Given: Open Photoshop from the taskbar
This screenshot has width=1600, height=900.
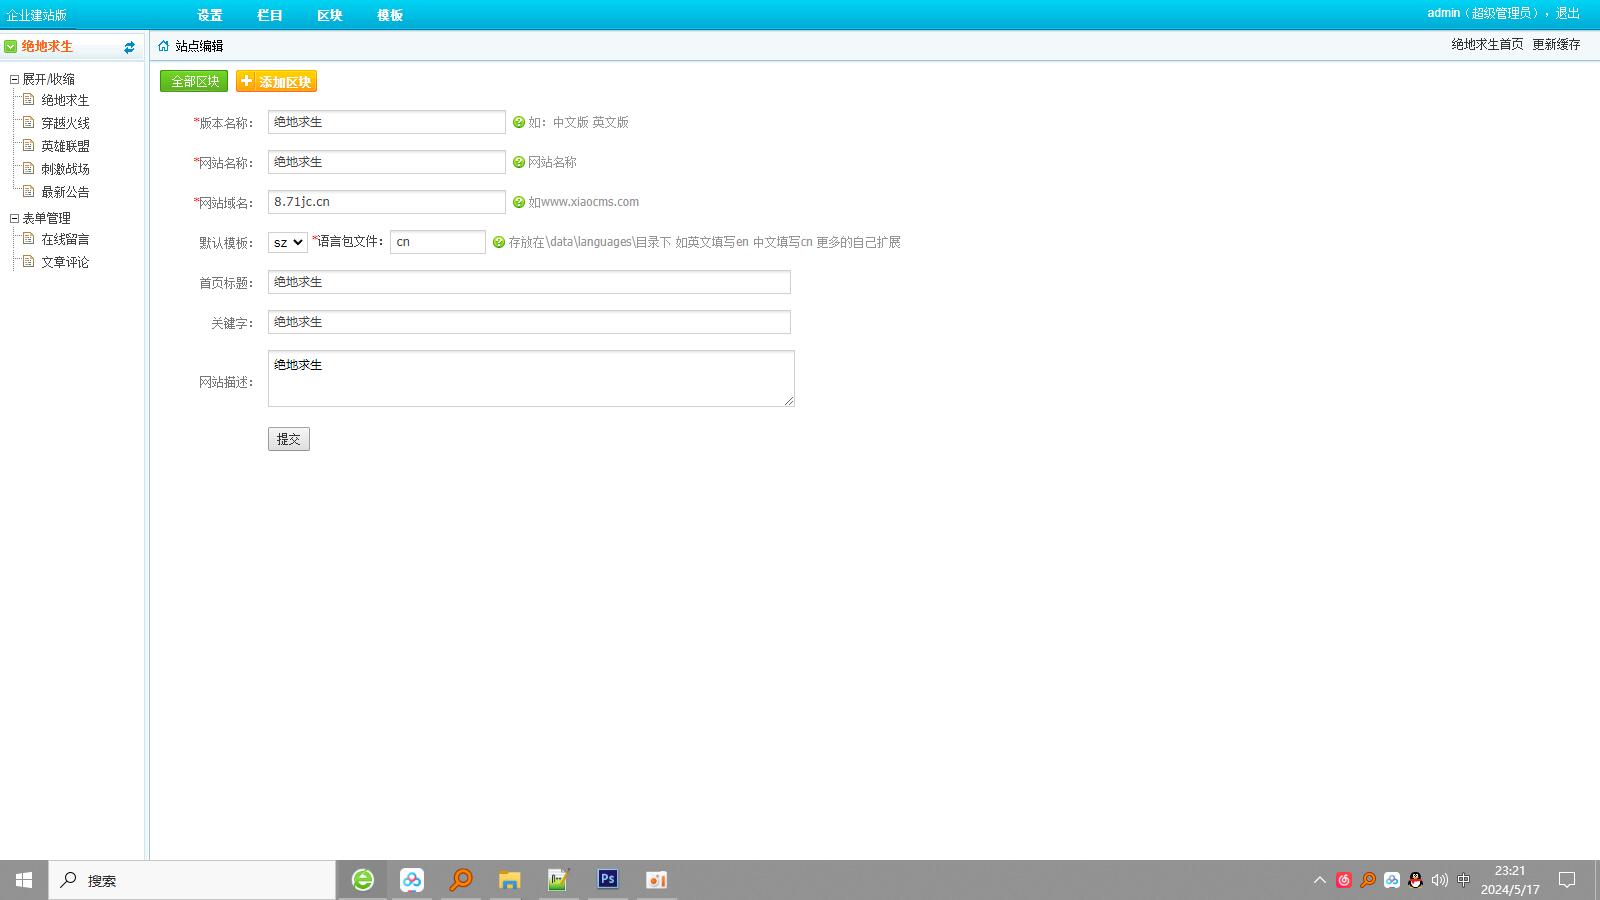Looking at the screenshot, I should [x=607, y=879].
